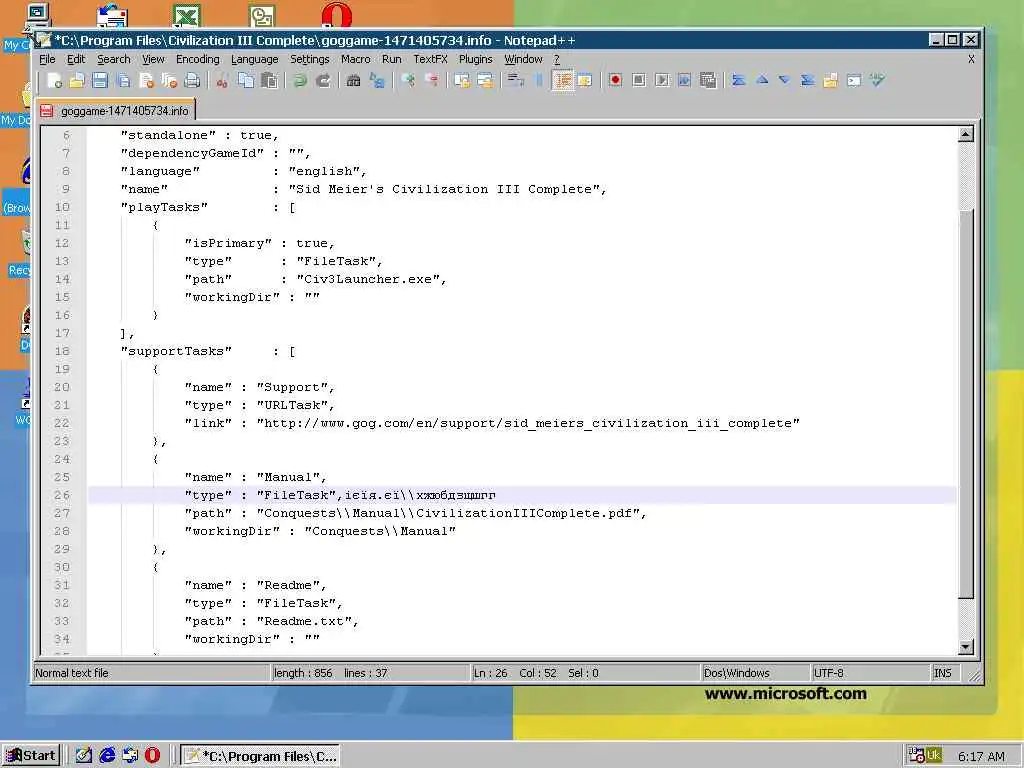Open the Encoding menu
This screenshot has height=768, width=1024.
198,59
